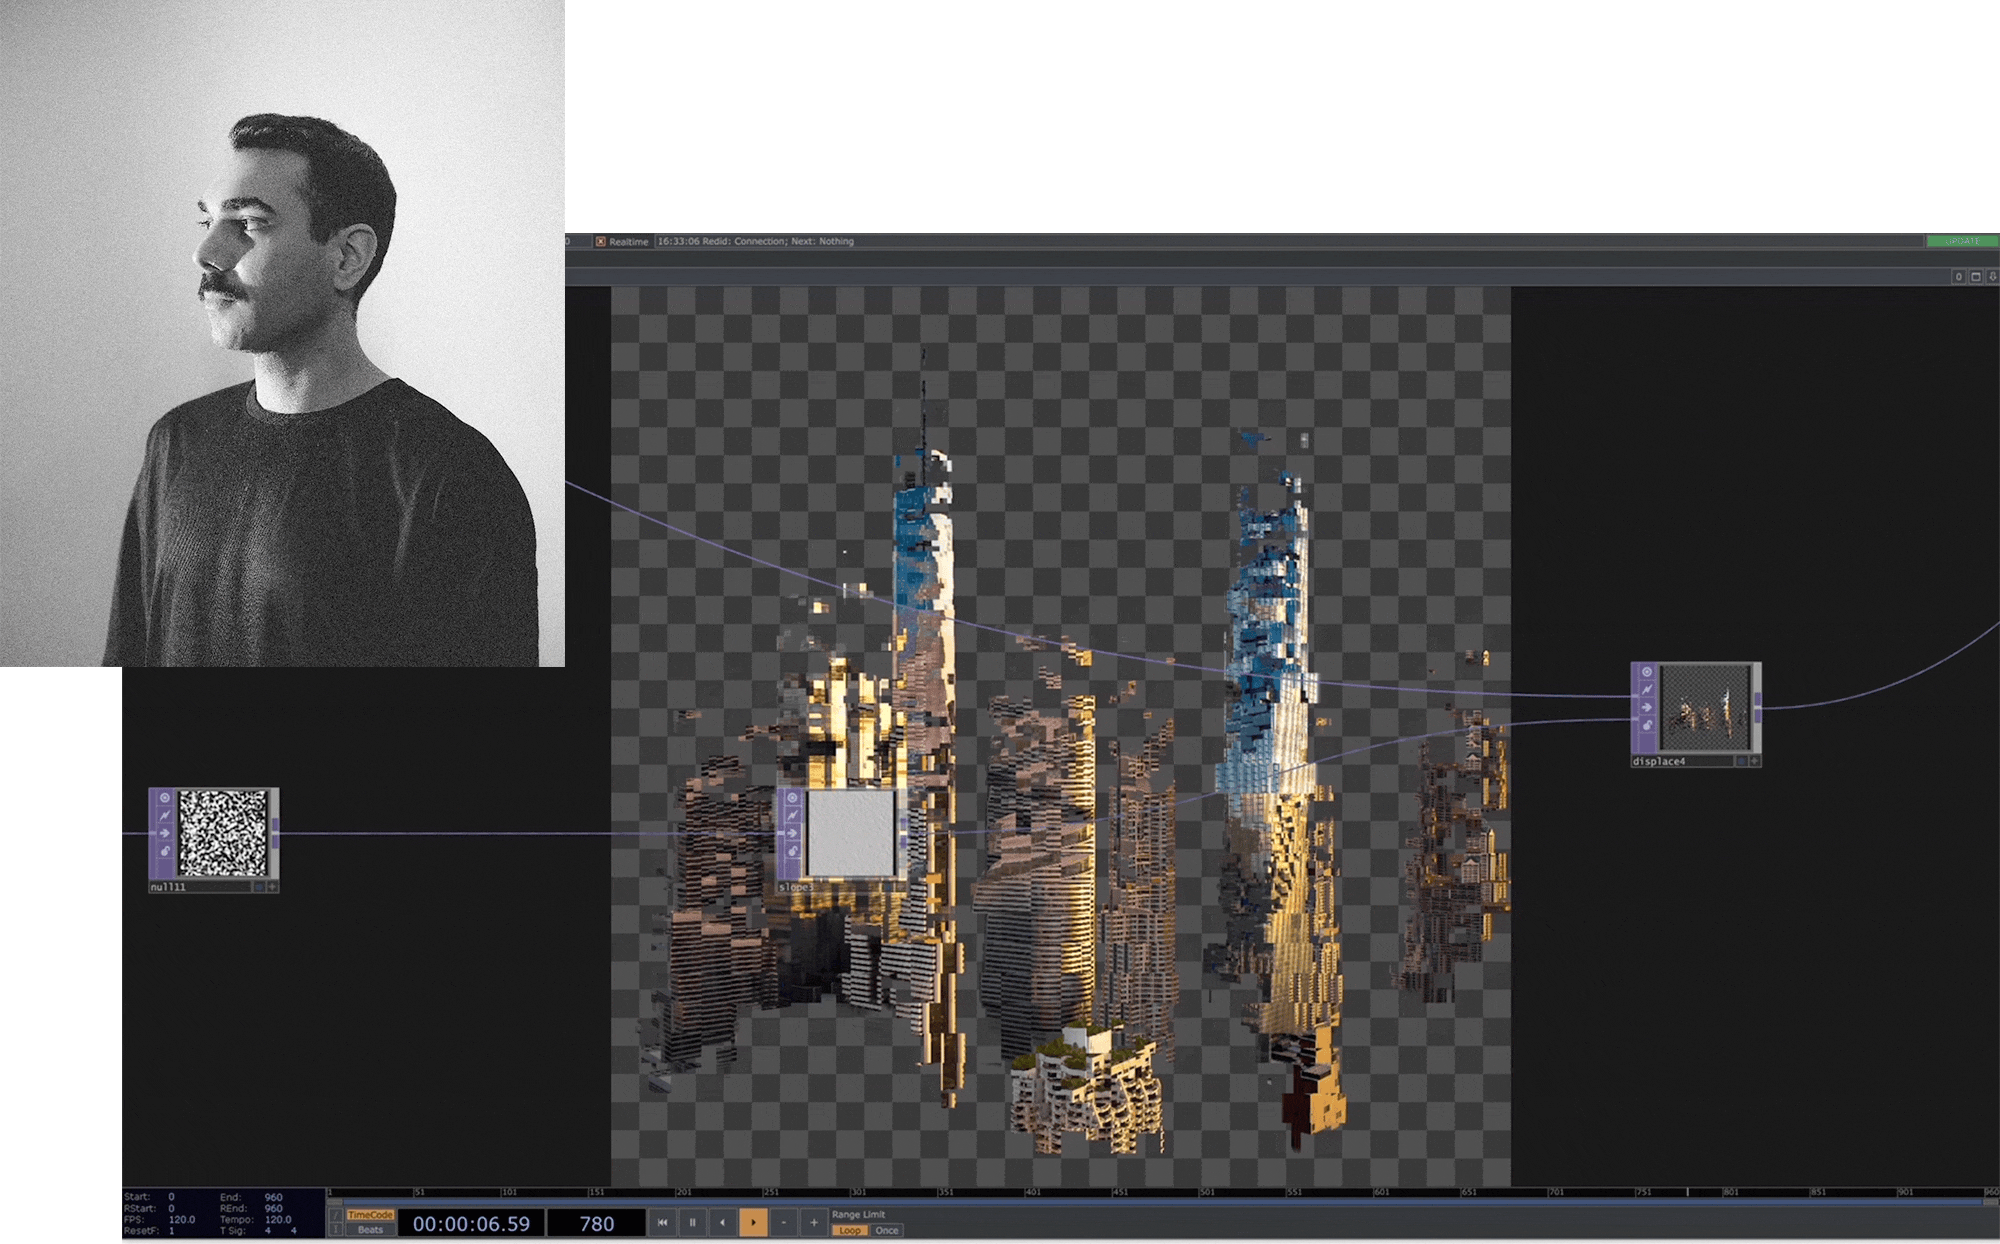The image size is (2000, 1244).
Task: Click the frame number field showing 780
Action: tap(597, 1223)
